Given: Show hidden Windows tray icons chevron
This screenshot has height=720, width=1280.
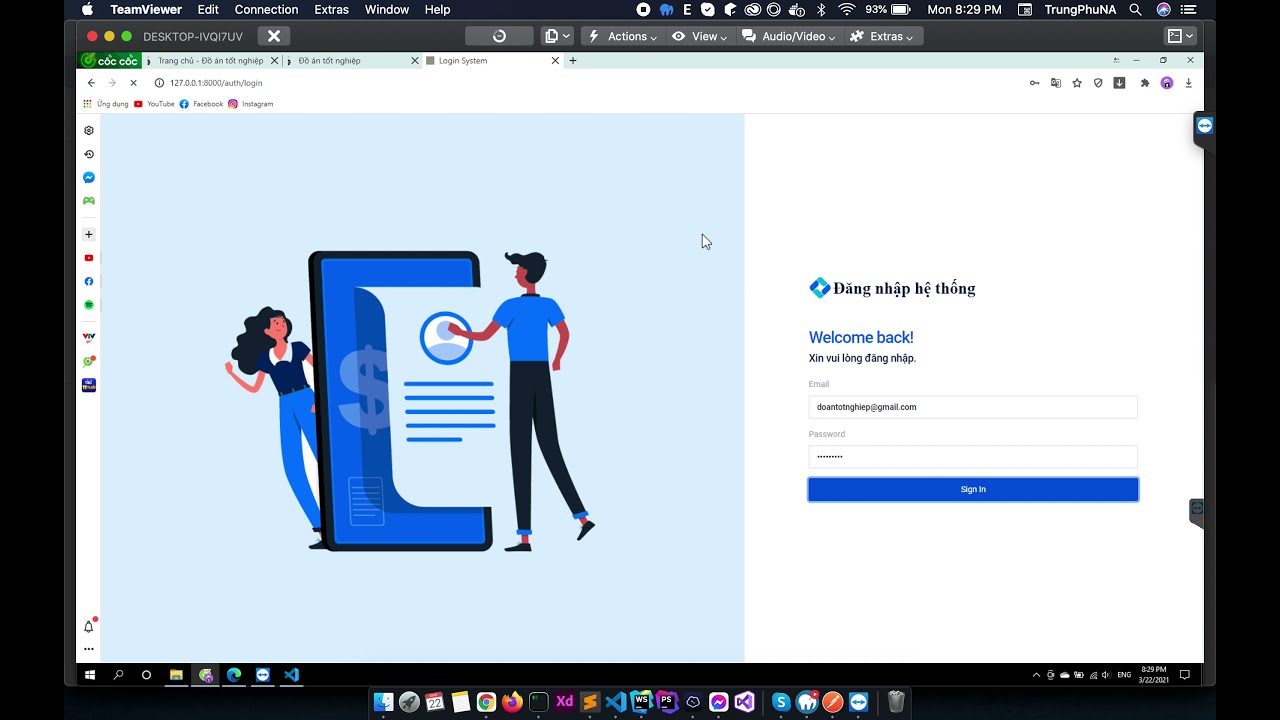Looking at the screenshot, I should (1036, 675).
